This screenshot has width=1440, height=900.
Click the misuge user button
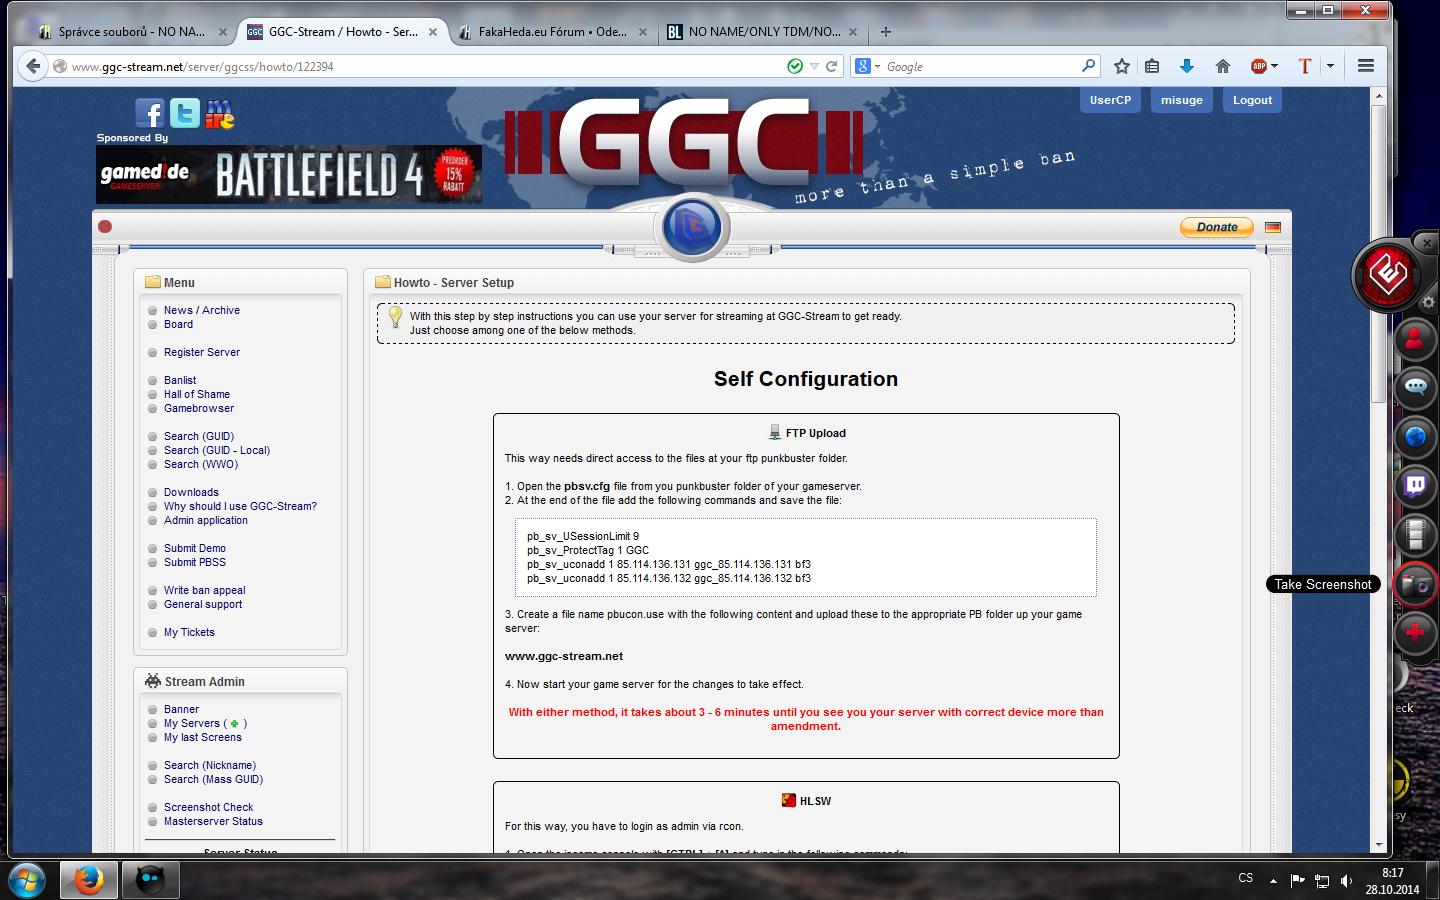click(1182, 100)
